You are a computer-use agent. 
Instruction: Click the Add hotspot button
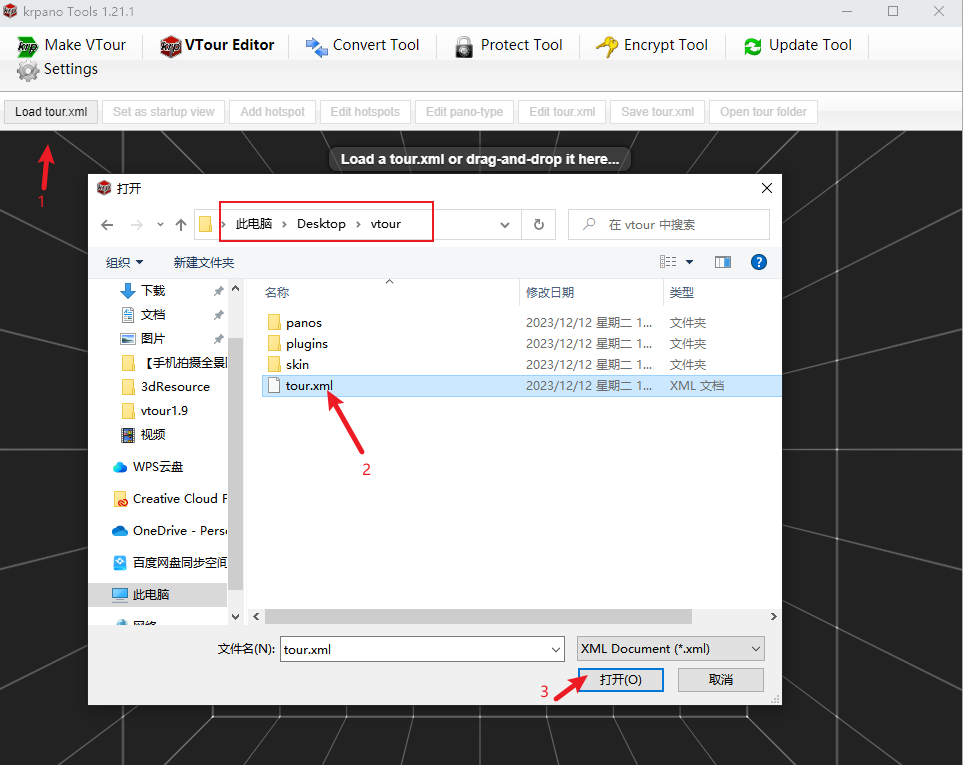pyautogui.click(x=273, y=112)
